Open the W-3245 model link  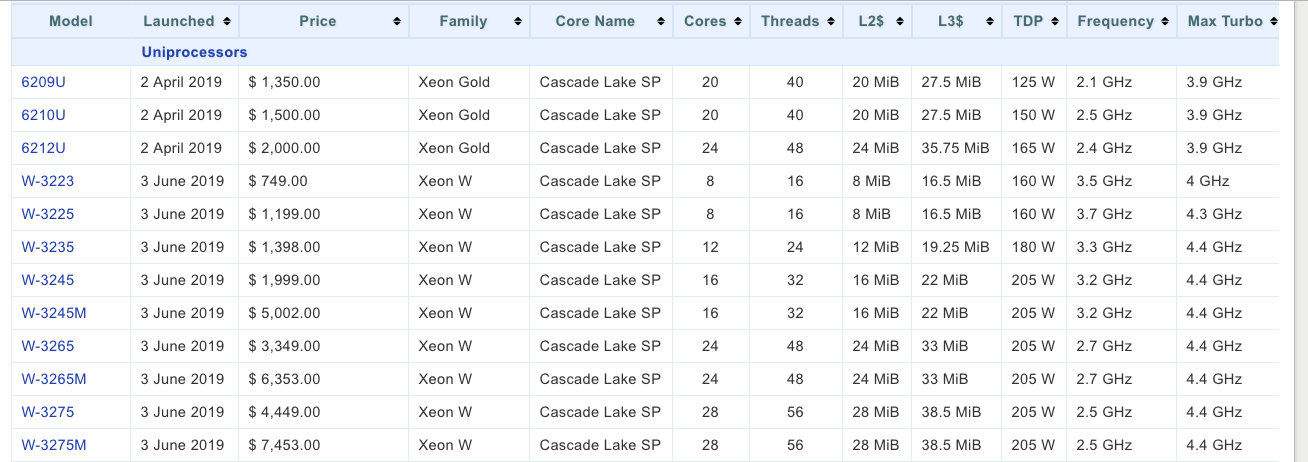click(x=48, y=280)
